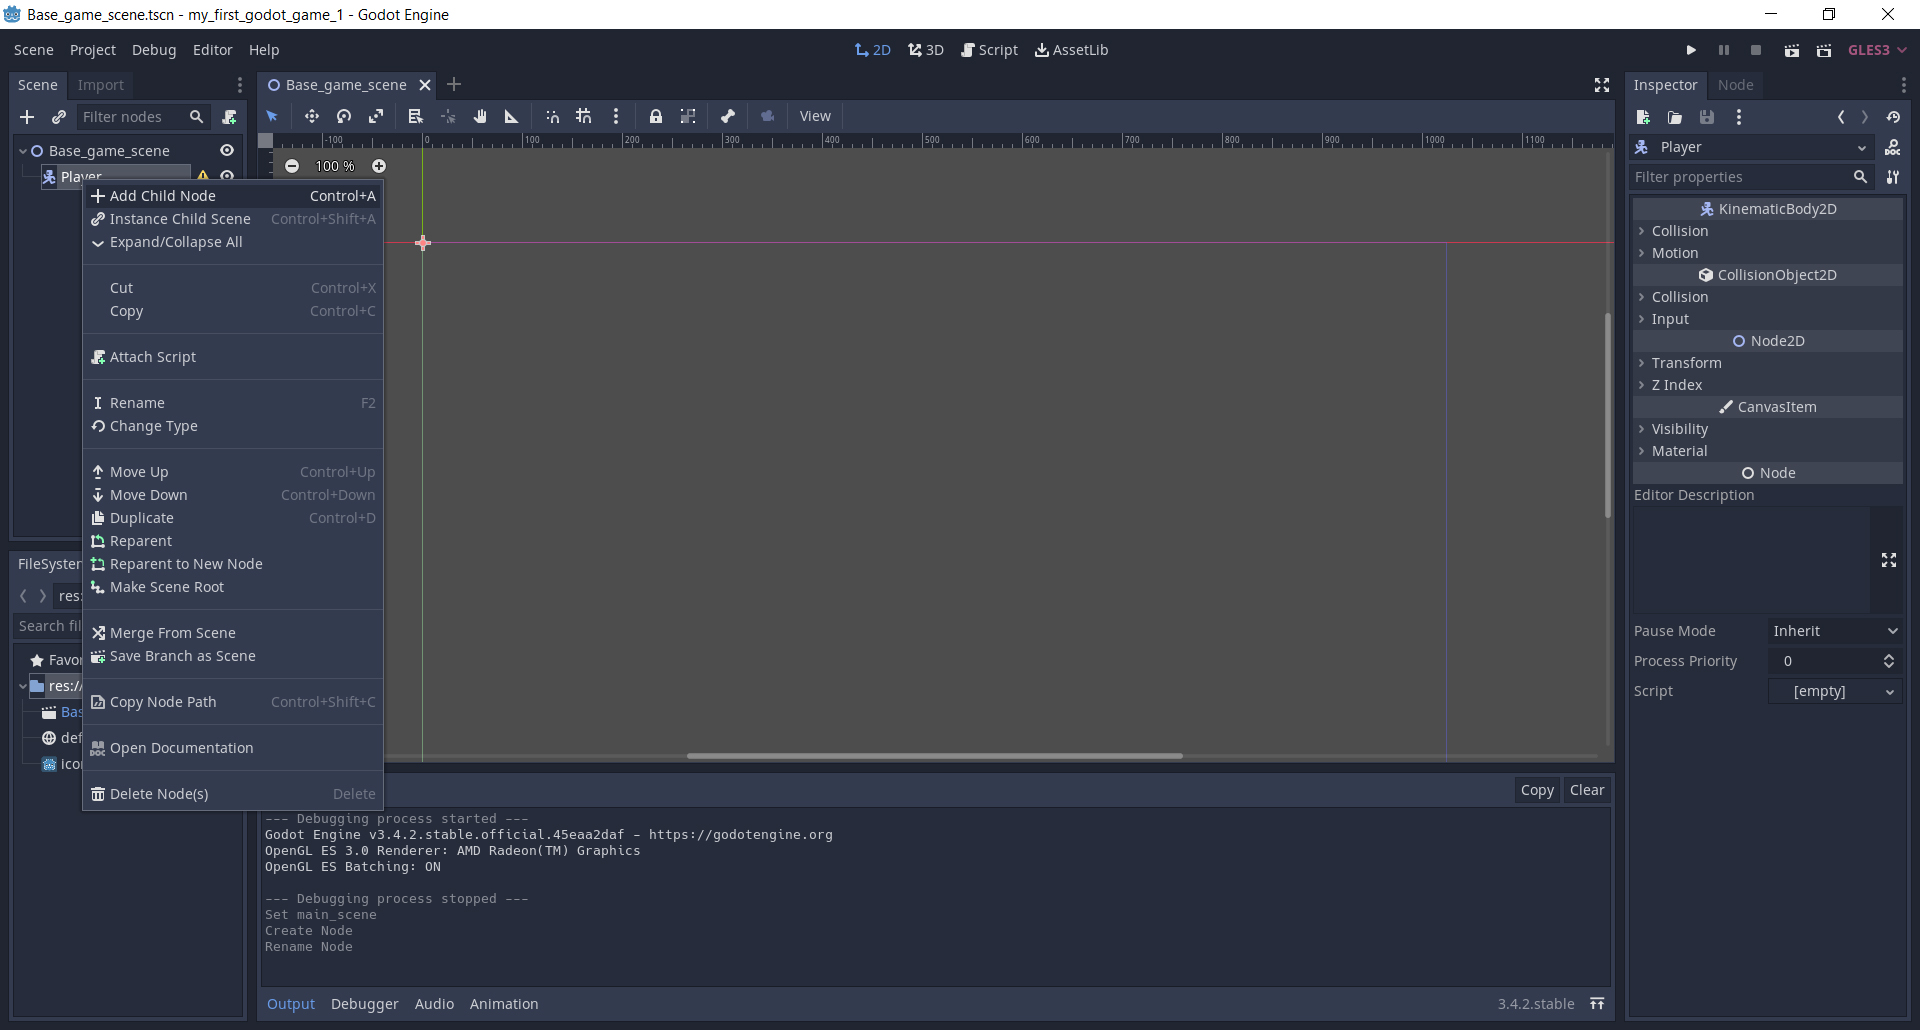Attach a script using the Scene dock script icon
Screen dimensions: 1920x1030
229,117
